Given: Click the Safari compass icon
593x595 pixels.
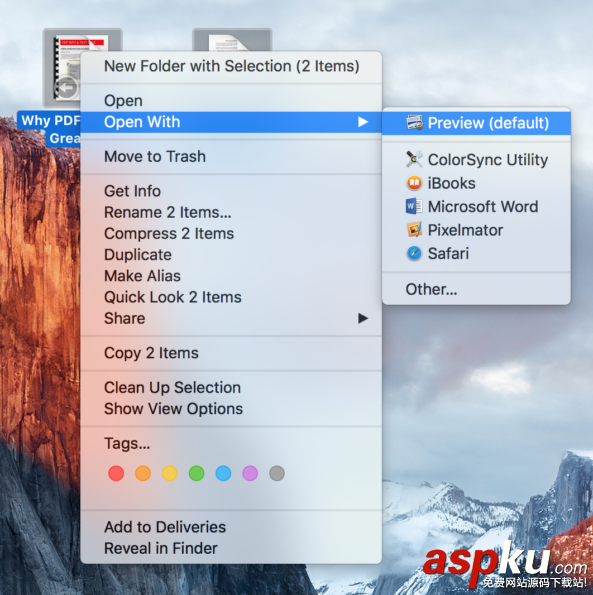Looking at the screenshot, I should (x=414, y=253).
